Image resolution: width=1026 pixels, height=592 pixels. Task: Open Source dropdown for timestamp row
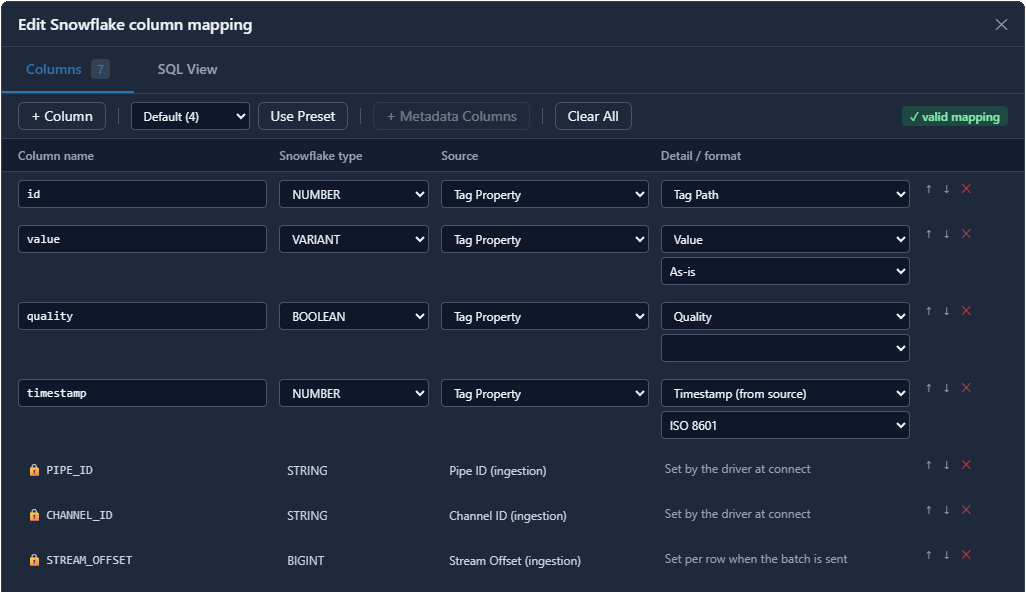[x=545, y=393]
